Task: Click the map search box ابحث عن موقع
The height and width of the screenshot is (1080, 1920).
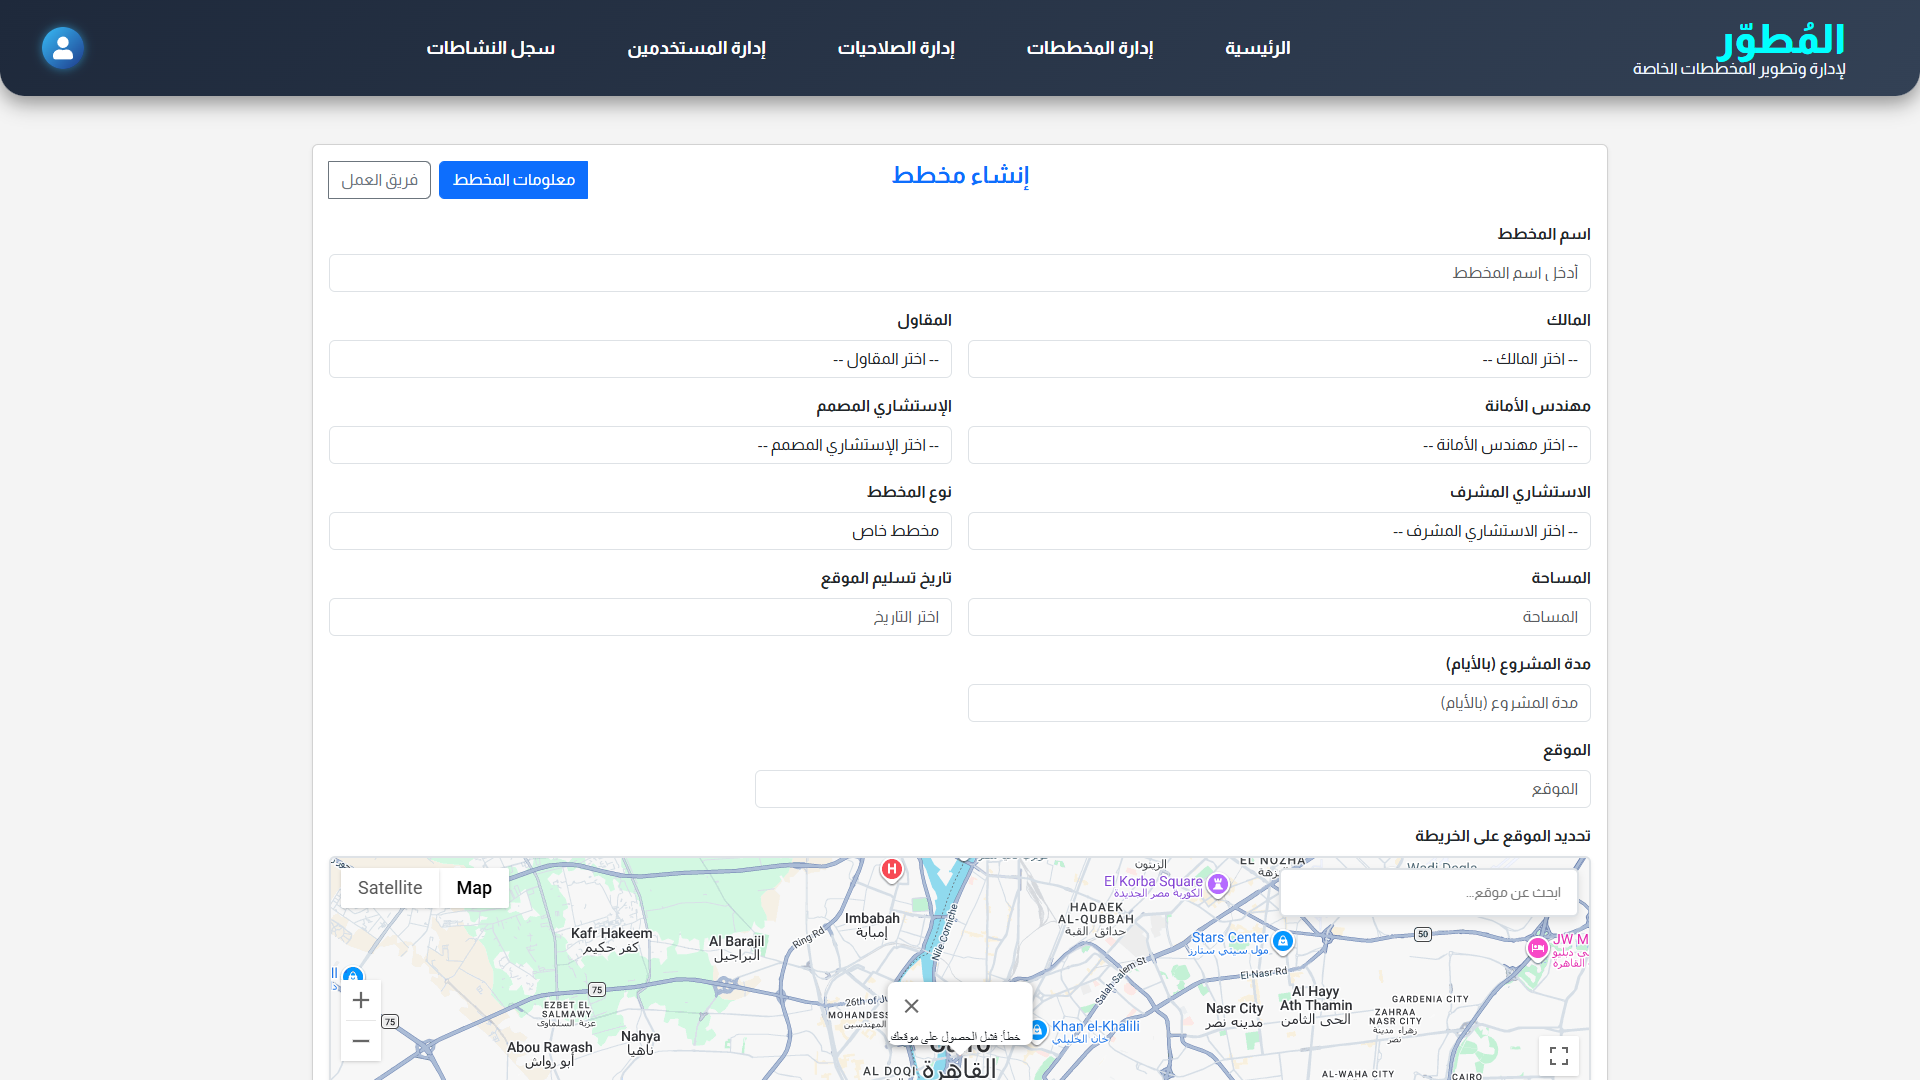Action: [1429, 892]
